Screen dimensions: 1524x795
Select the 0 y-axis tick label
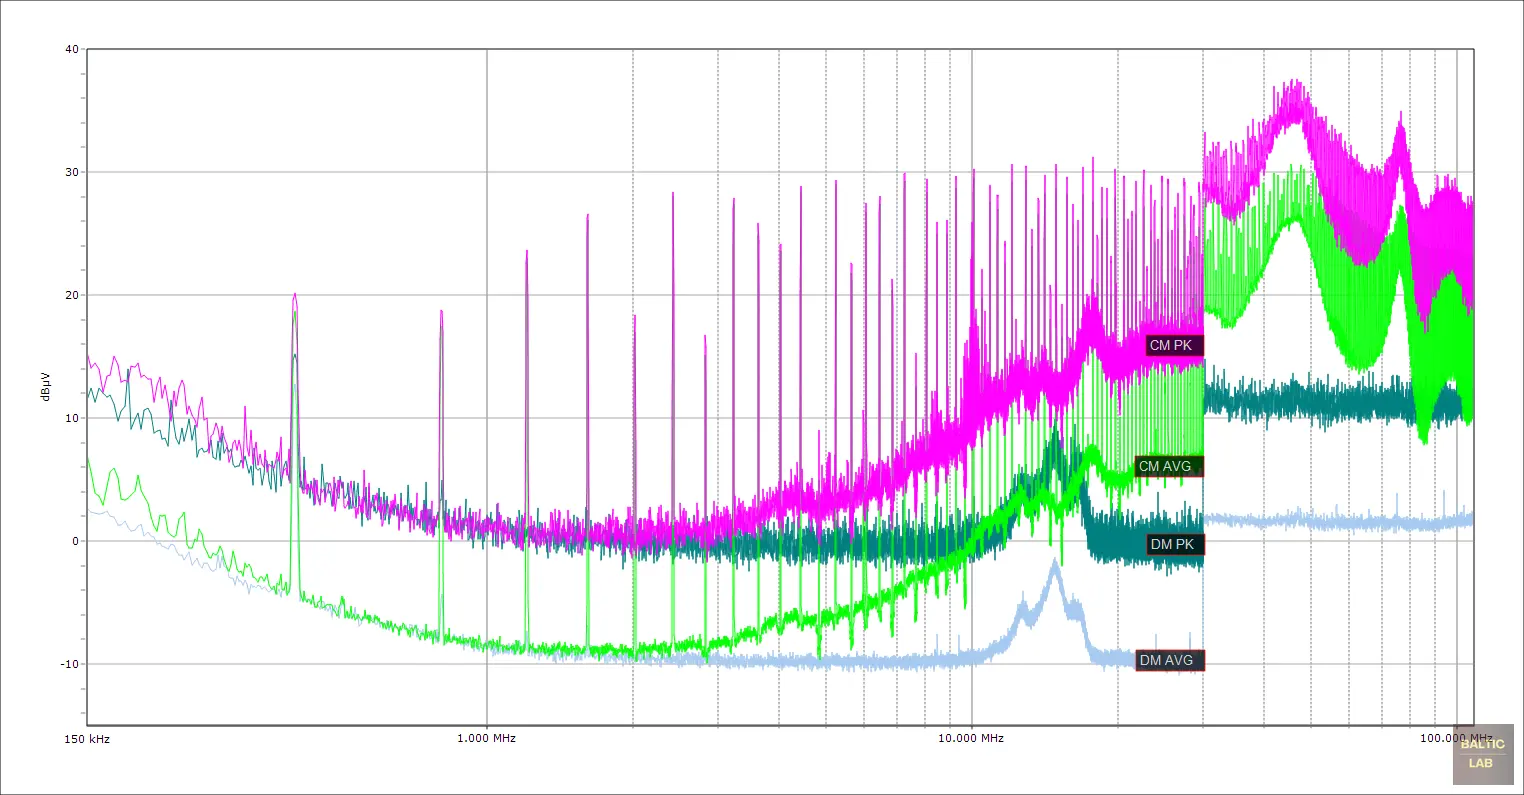point(74,541)
